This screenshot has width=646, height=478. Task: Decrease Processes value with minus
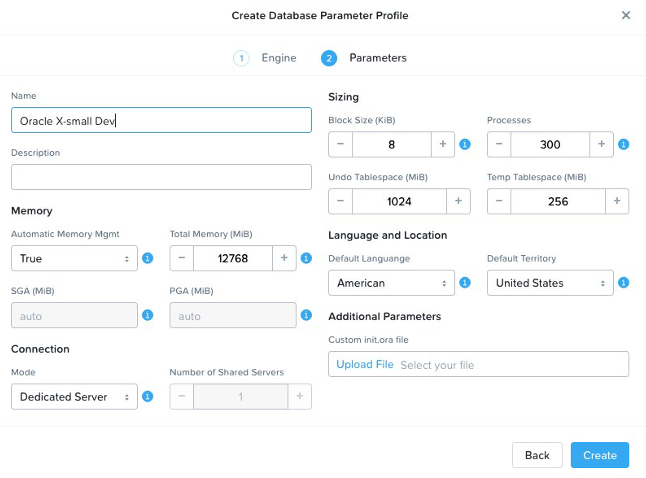pyautogui.click(x=499, y=144)
